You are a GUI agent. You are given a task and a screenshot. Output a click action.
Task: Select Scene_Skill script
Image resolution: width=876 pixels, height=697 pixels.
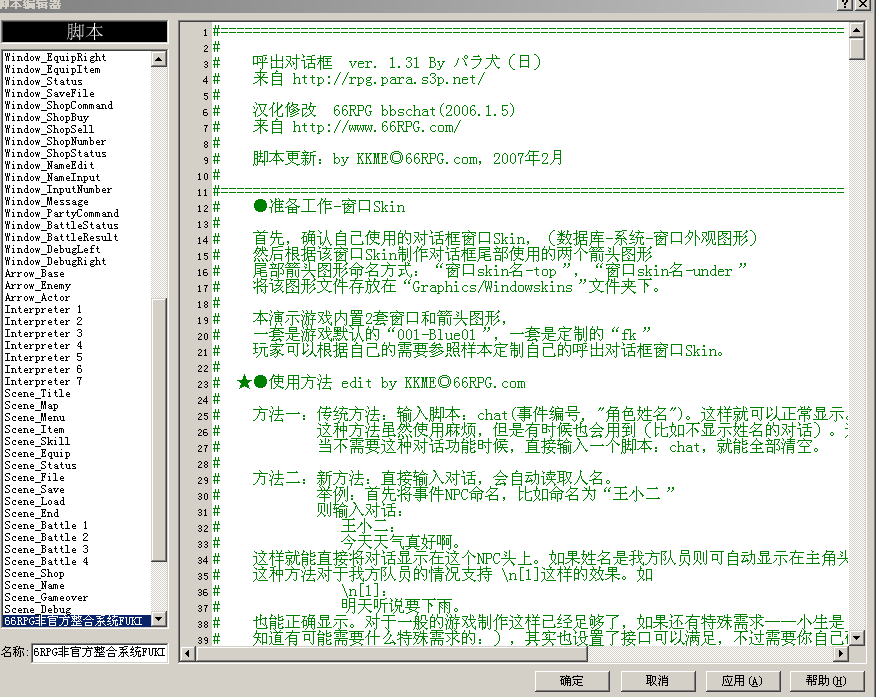[37, 441]
